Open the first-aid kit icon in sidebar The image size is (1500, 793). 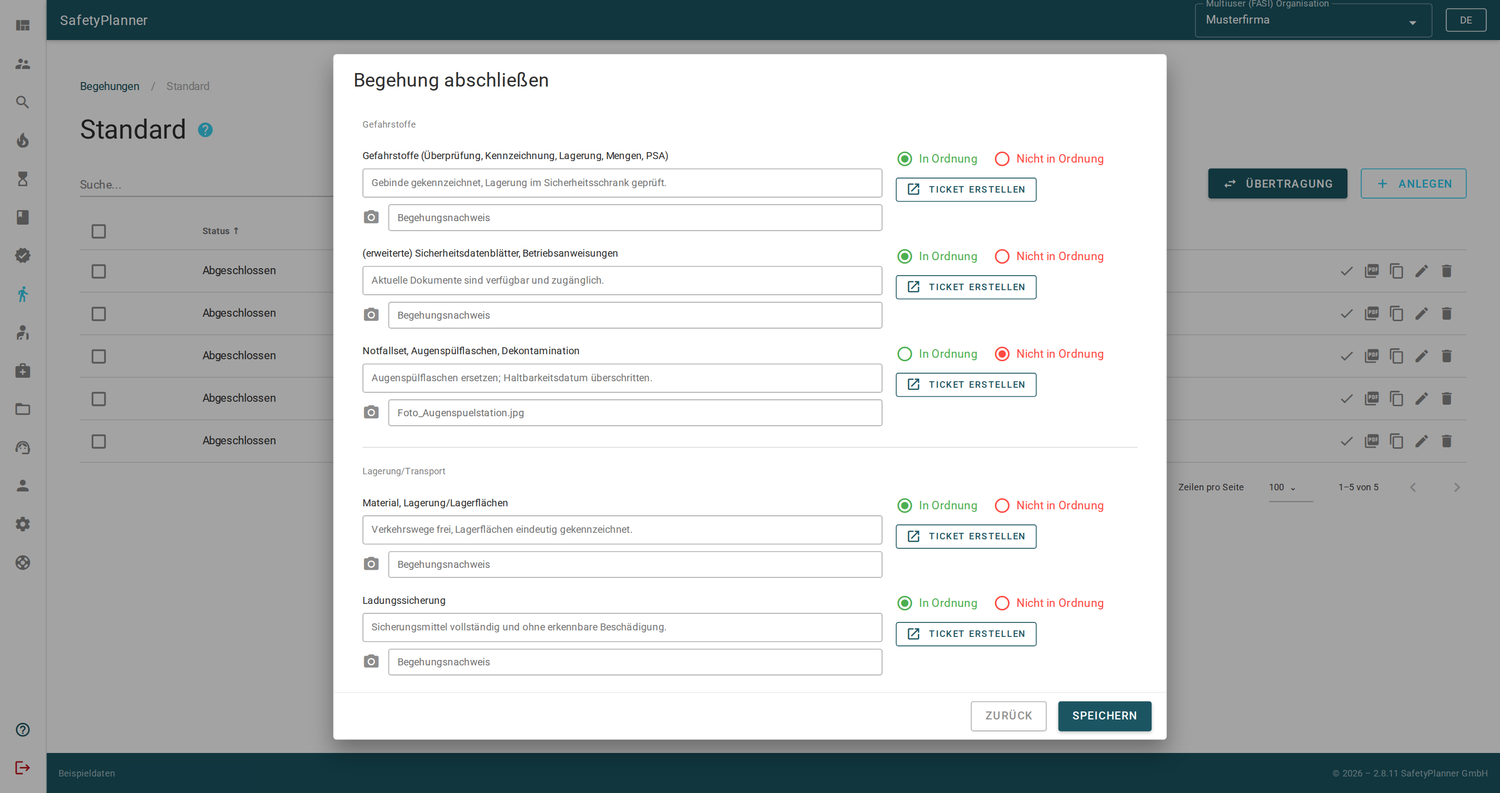point(23,371)
